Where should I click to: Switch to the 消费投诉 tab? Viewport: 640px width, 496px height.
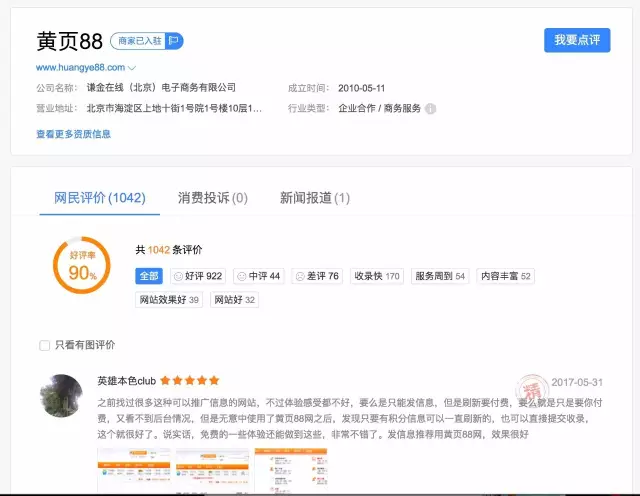pyautogui.click(x=212, y=198)
